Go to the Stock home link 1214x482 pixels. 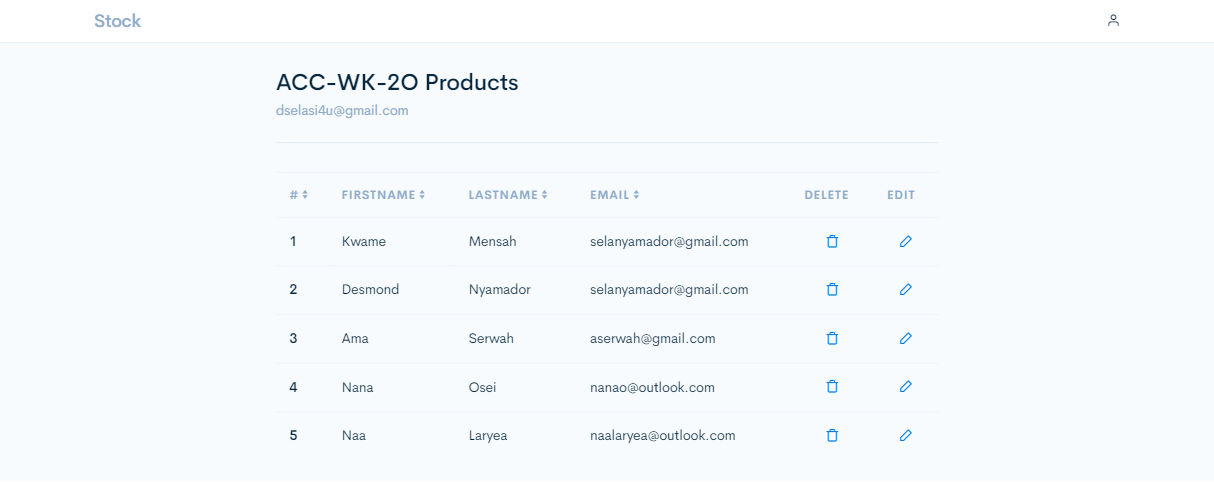pyautogui.click(x=117, y=21)
